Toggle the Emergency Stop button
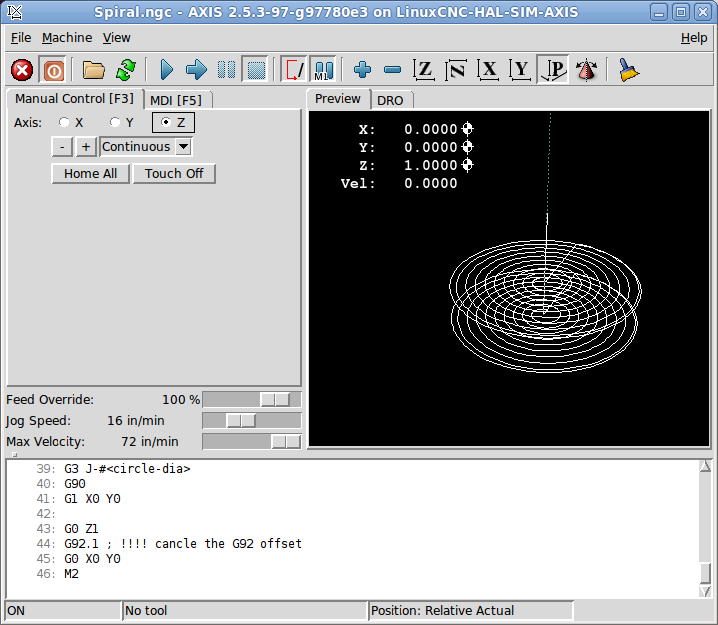The width and height of the screenshot is (718, 625). (x=22, y=71)
